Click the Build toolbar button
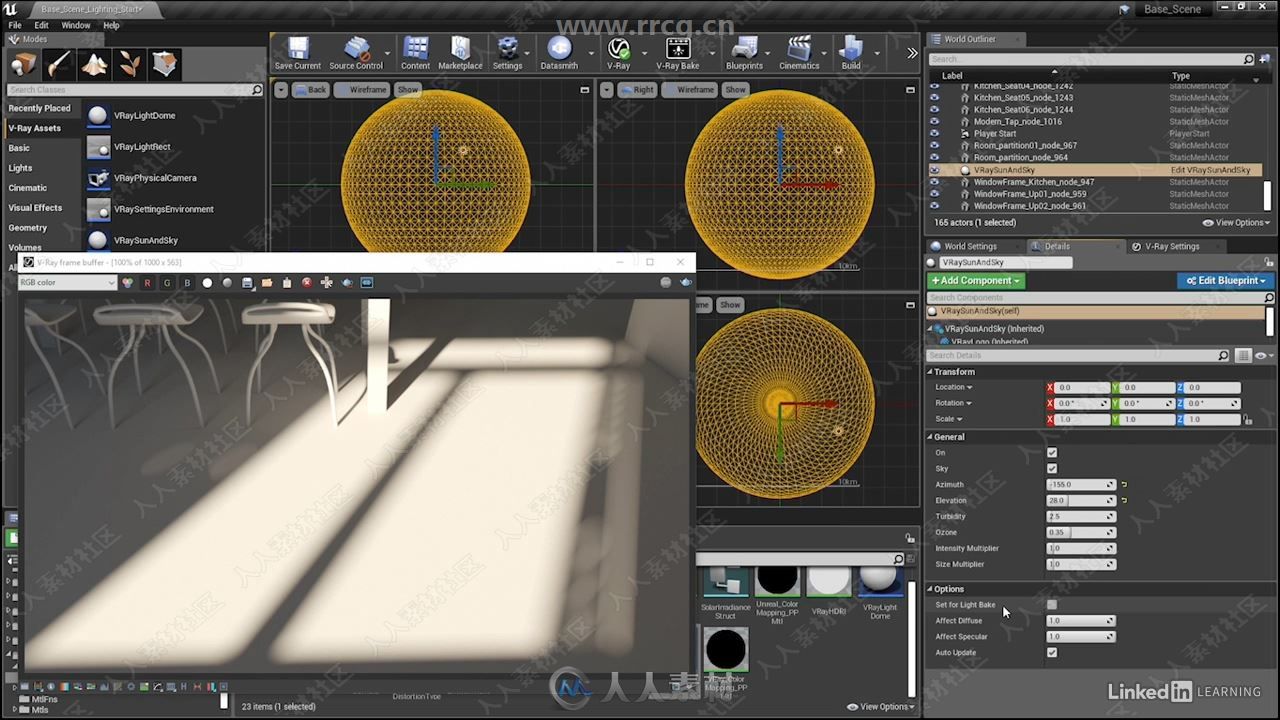This screenshot has height=720, width=1280. click(851, 54)
